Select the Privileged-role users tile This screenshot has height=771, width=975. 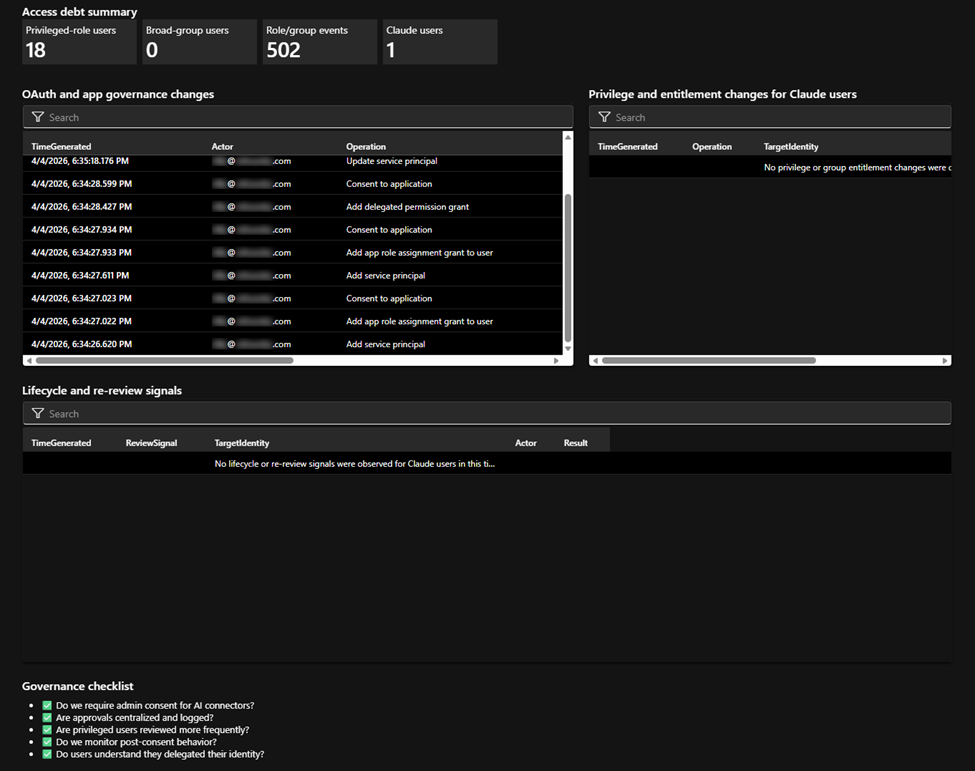tap(79, 43)
